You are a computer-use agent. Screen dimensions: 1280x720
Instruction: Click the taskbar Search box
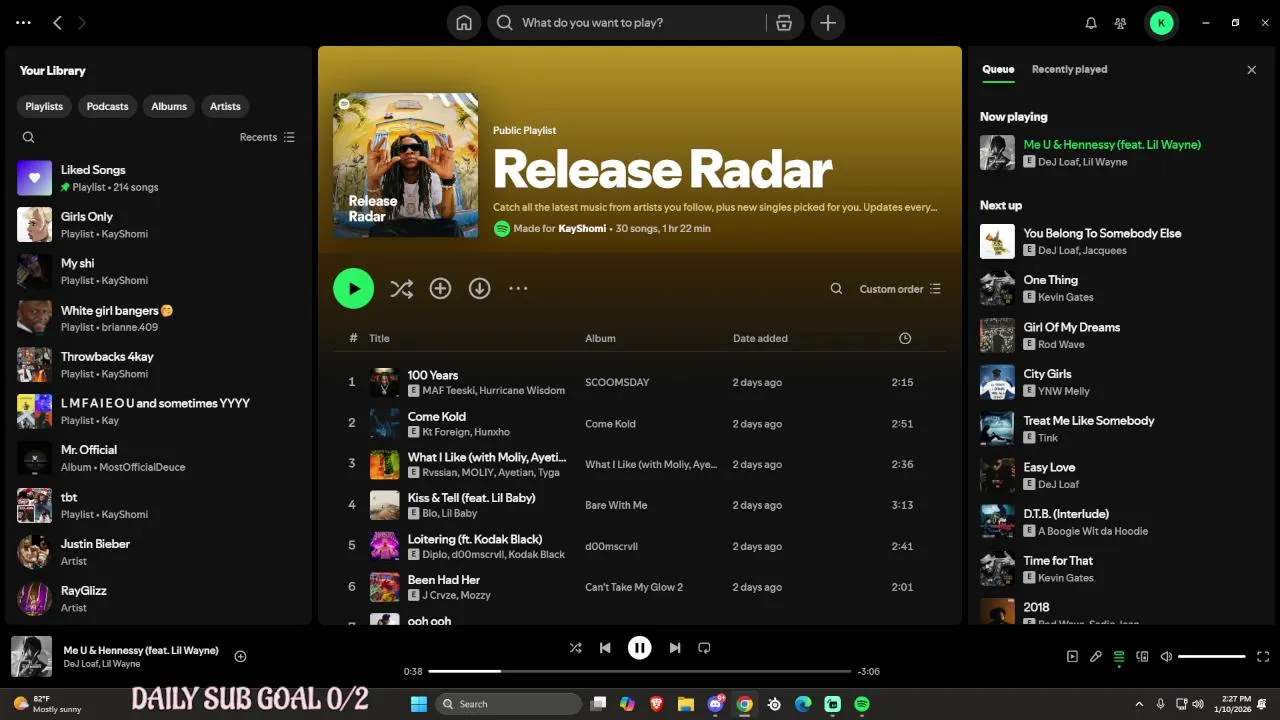(x=507, y=704)
